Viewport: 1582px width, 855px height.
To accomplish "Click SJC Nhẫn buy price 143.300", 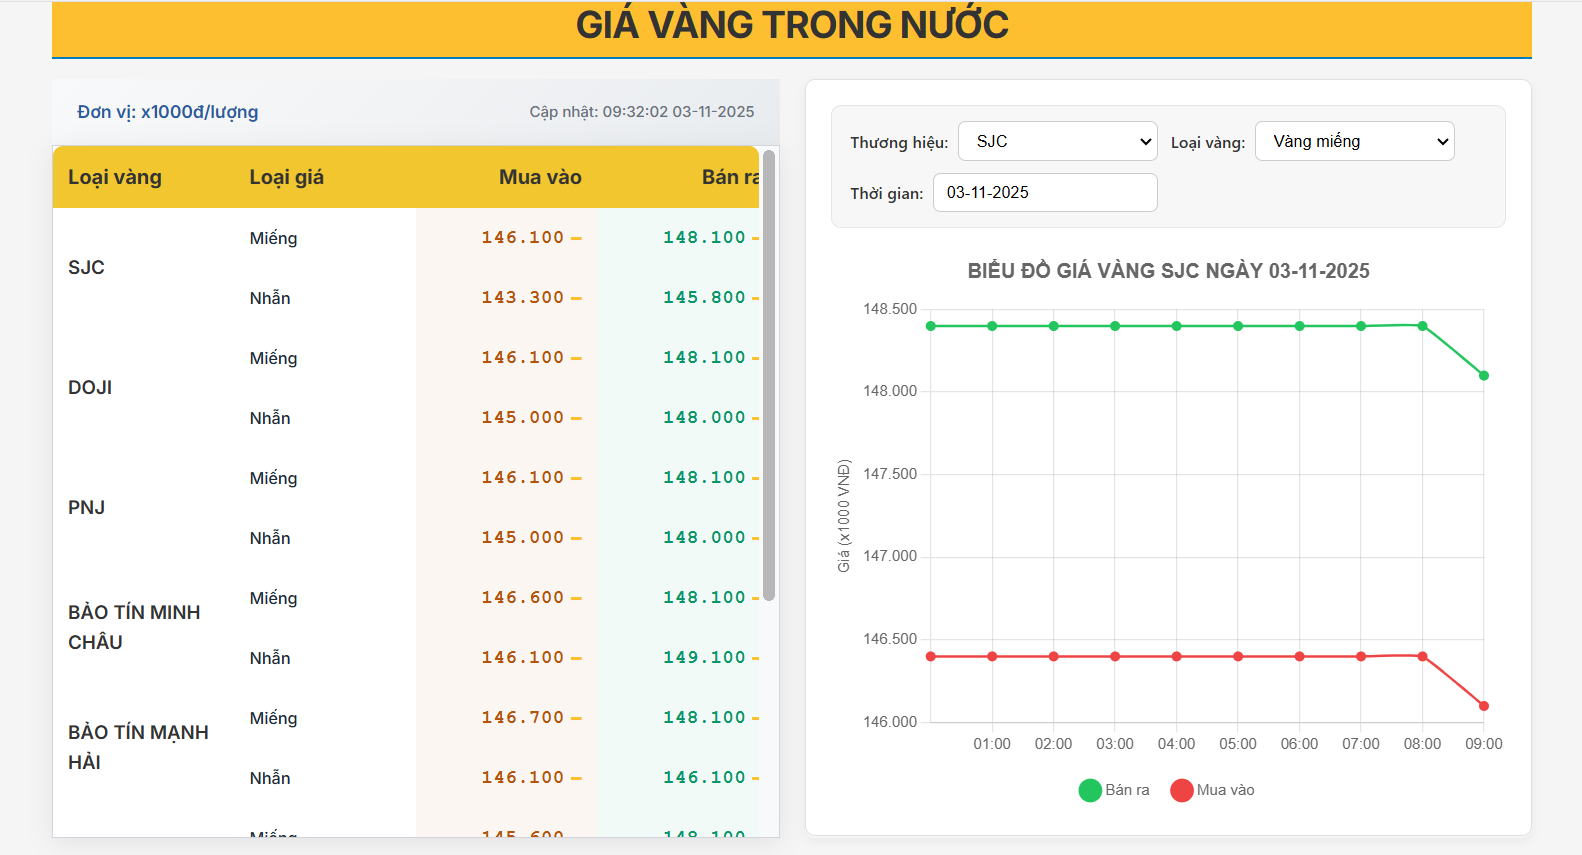I will coord(523,298).
